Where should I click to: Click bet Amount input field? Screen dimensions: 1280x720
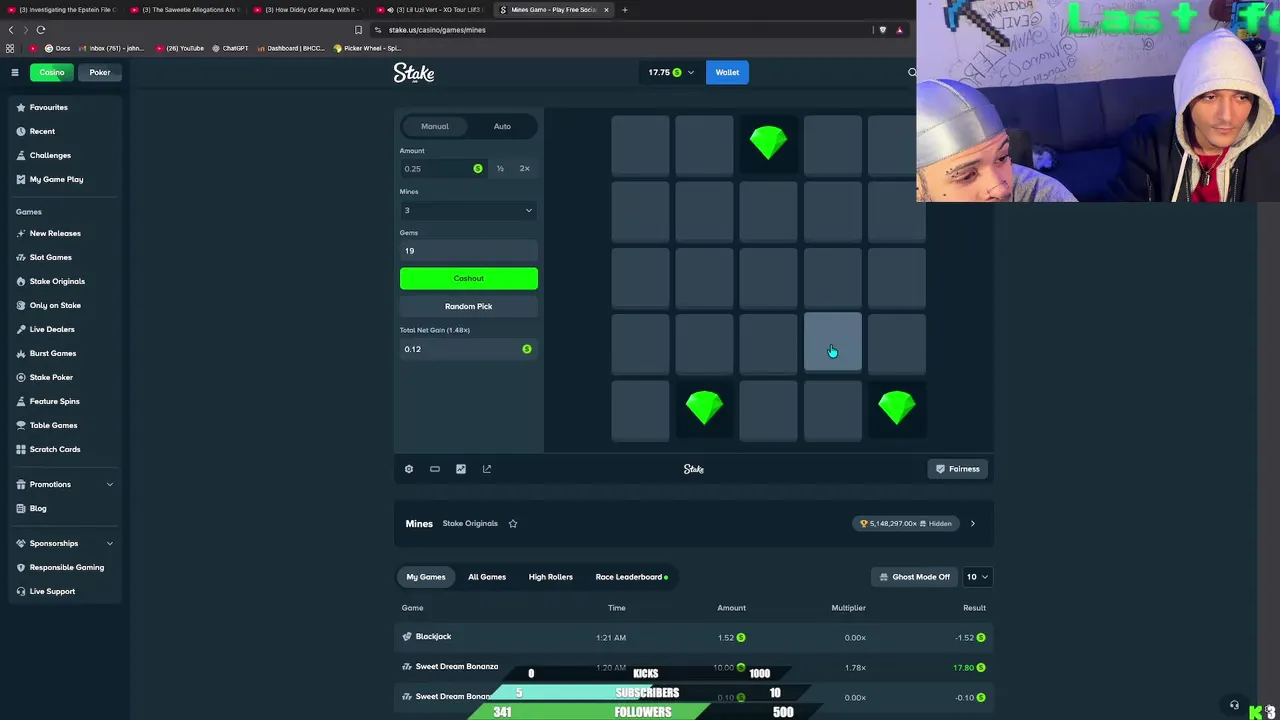pos(443,168)
